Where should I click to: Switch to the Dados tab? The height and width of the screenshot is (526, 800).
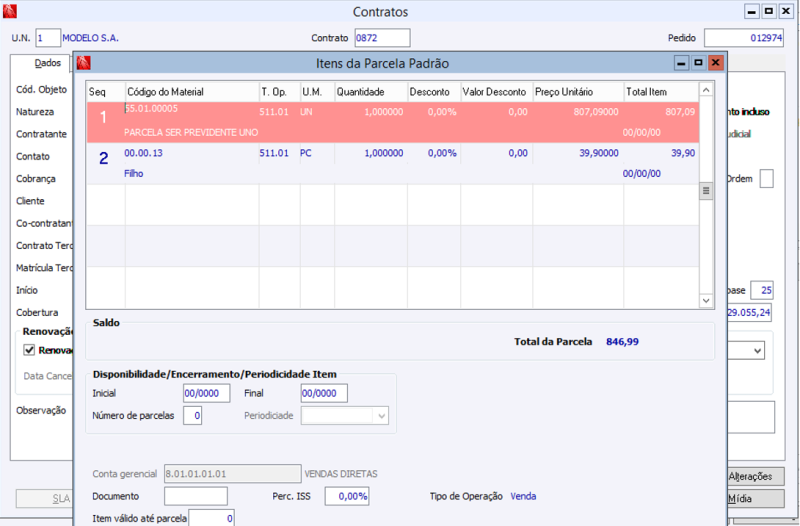pos(47,63)
